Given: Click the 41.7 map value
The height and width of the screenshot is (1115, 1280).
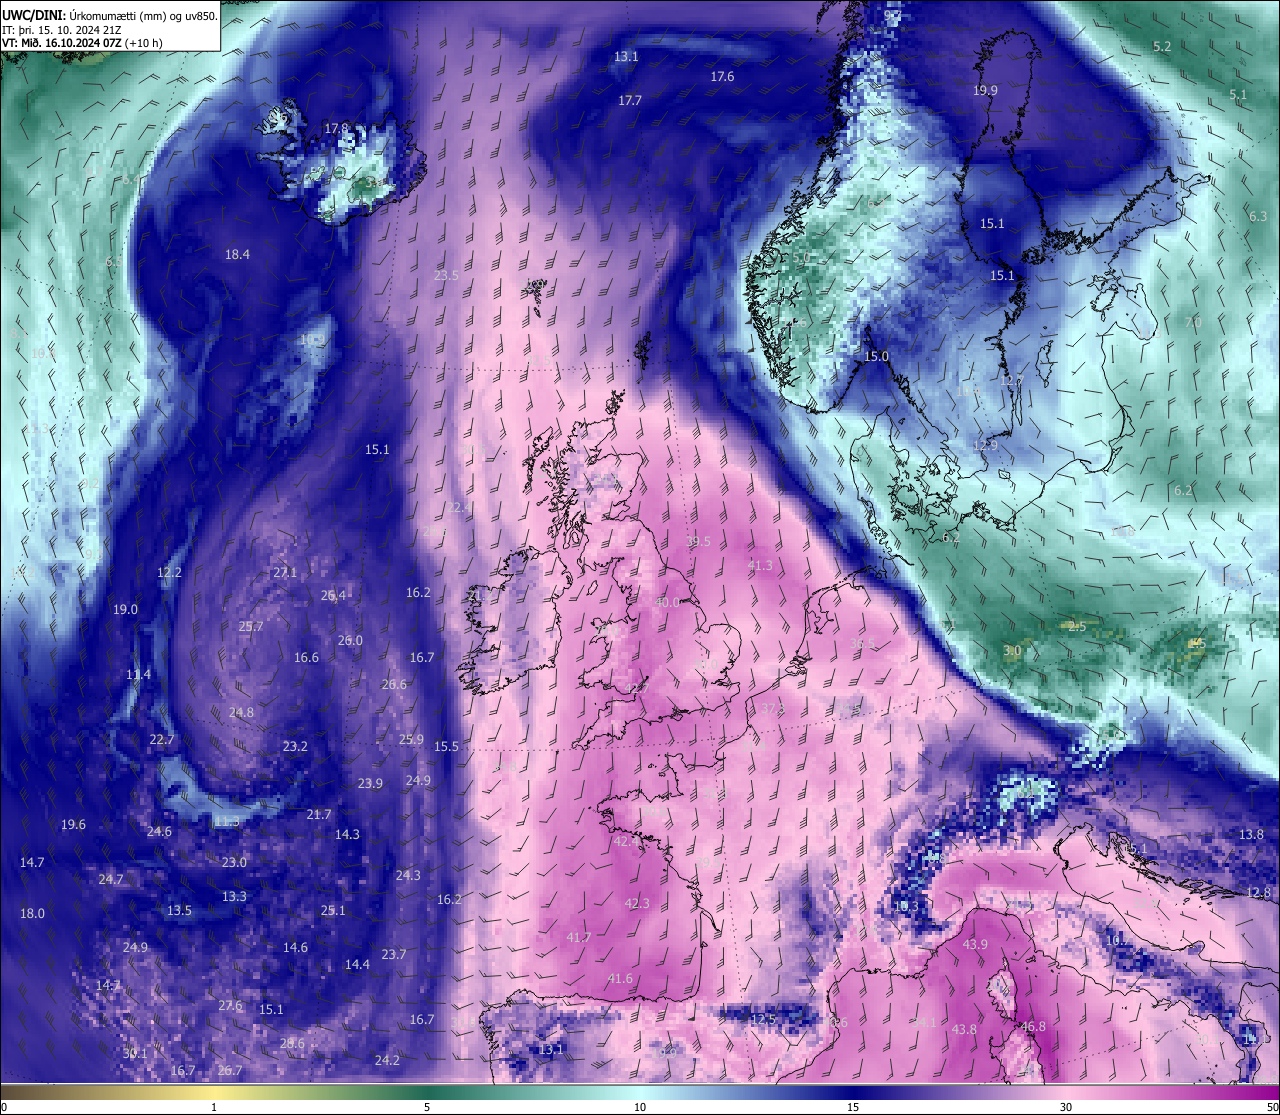Looking at the screenshot, I should pyautogui.click(x=579, y=937).
